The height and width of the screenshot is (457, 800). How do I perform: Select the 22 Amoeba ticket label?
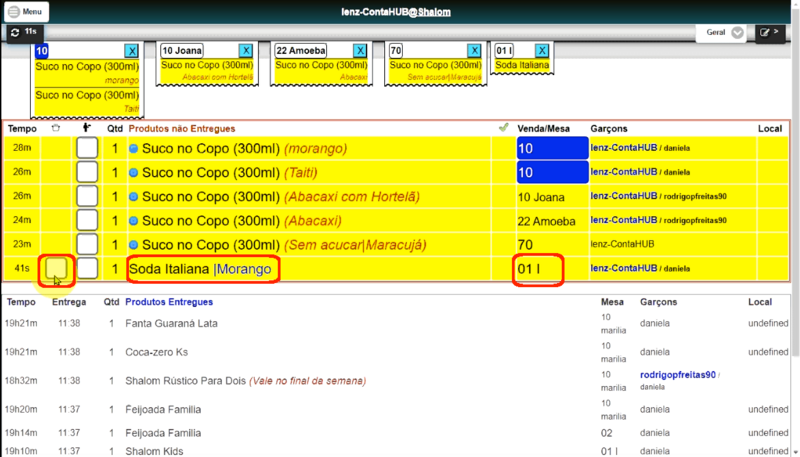point(301,50)
